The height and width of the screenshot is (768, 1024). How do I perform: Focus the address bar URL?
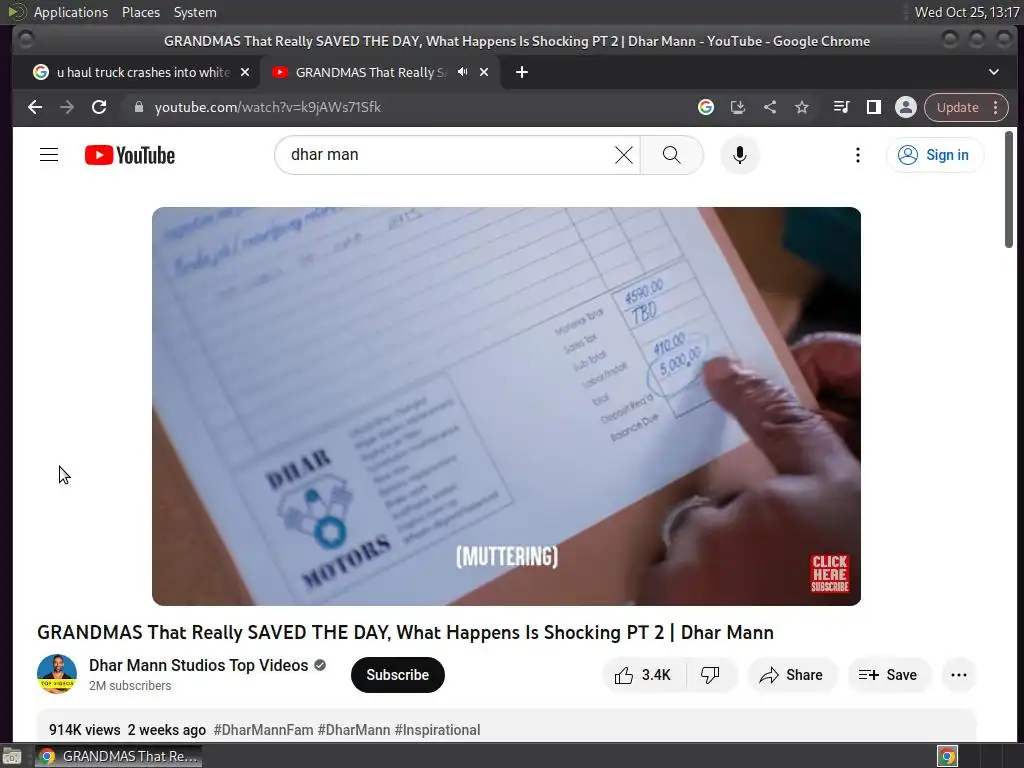point(268,107)
